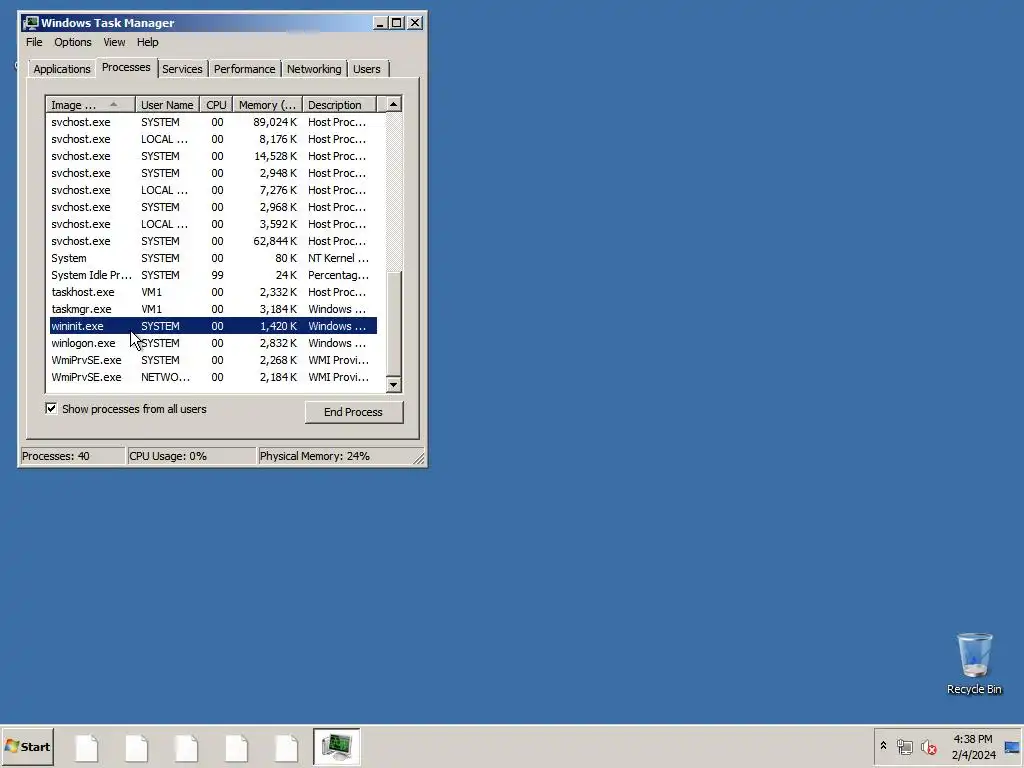This screenshot has width=1024, height=768.
Task: Click the process list scrollbar thumb
Action: click(x=393, y=323)
